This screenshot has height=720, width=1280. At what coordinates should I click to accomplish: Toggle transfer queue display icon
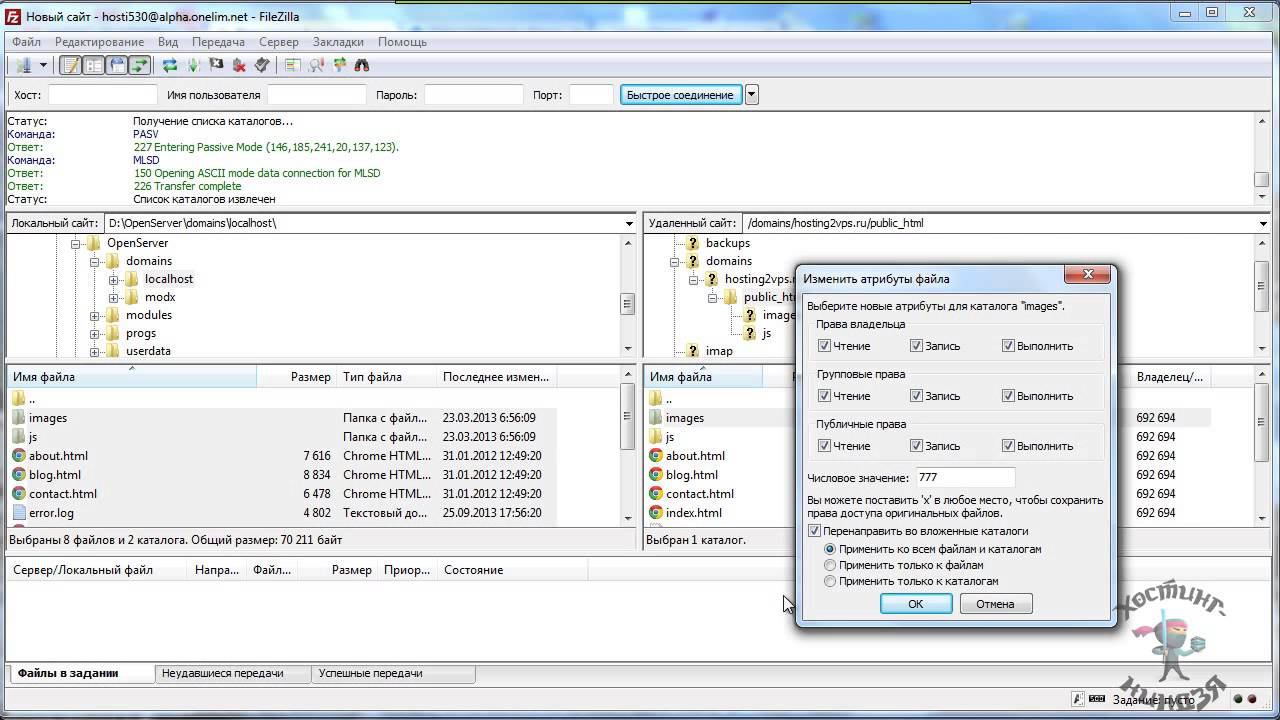[x=140, y=66]
